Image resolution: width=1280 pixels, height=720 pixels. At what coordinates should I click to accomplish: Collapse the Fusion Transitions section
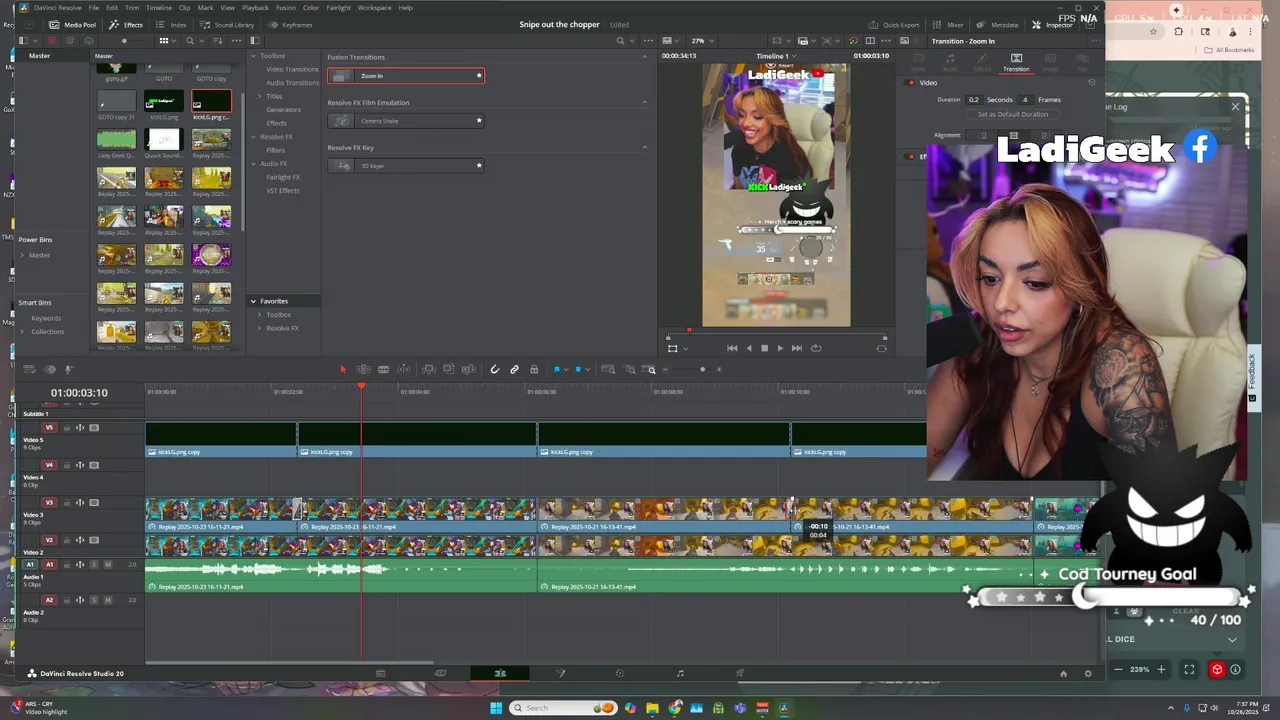(644, 57)
